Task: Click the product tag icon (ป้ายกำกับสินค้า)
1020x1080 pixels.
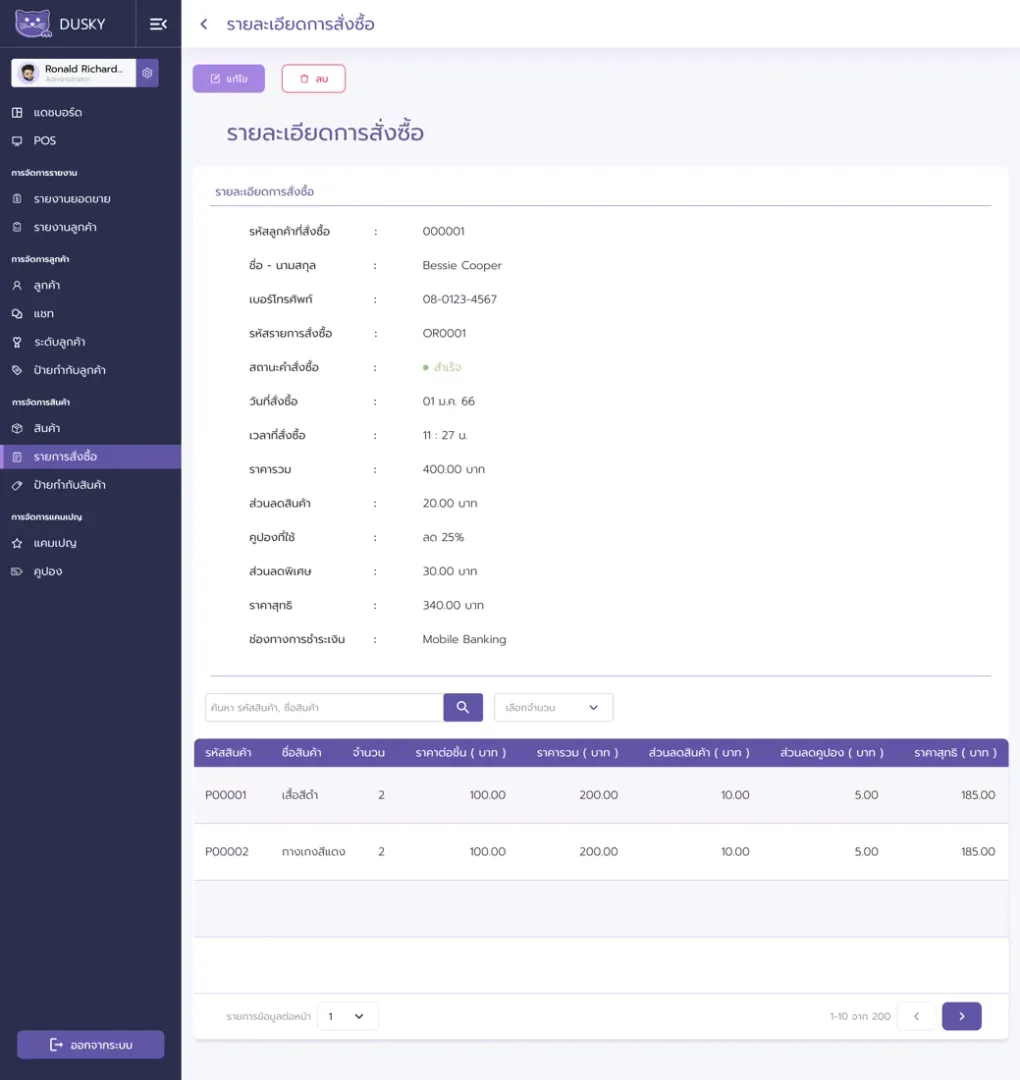Action: pos(17,485)
